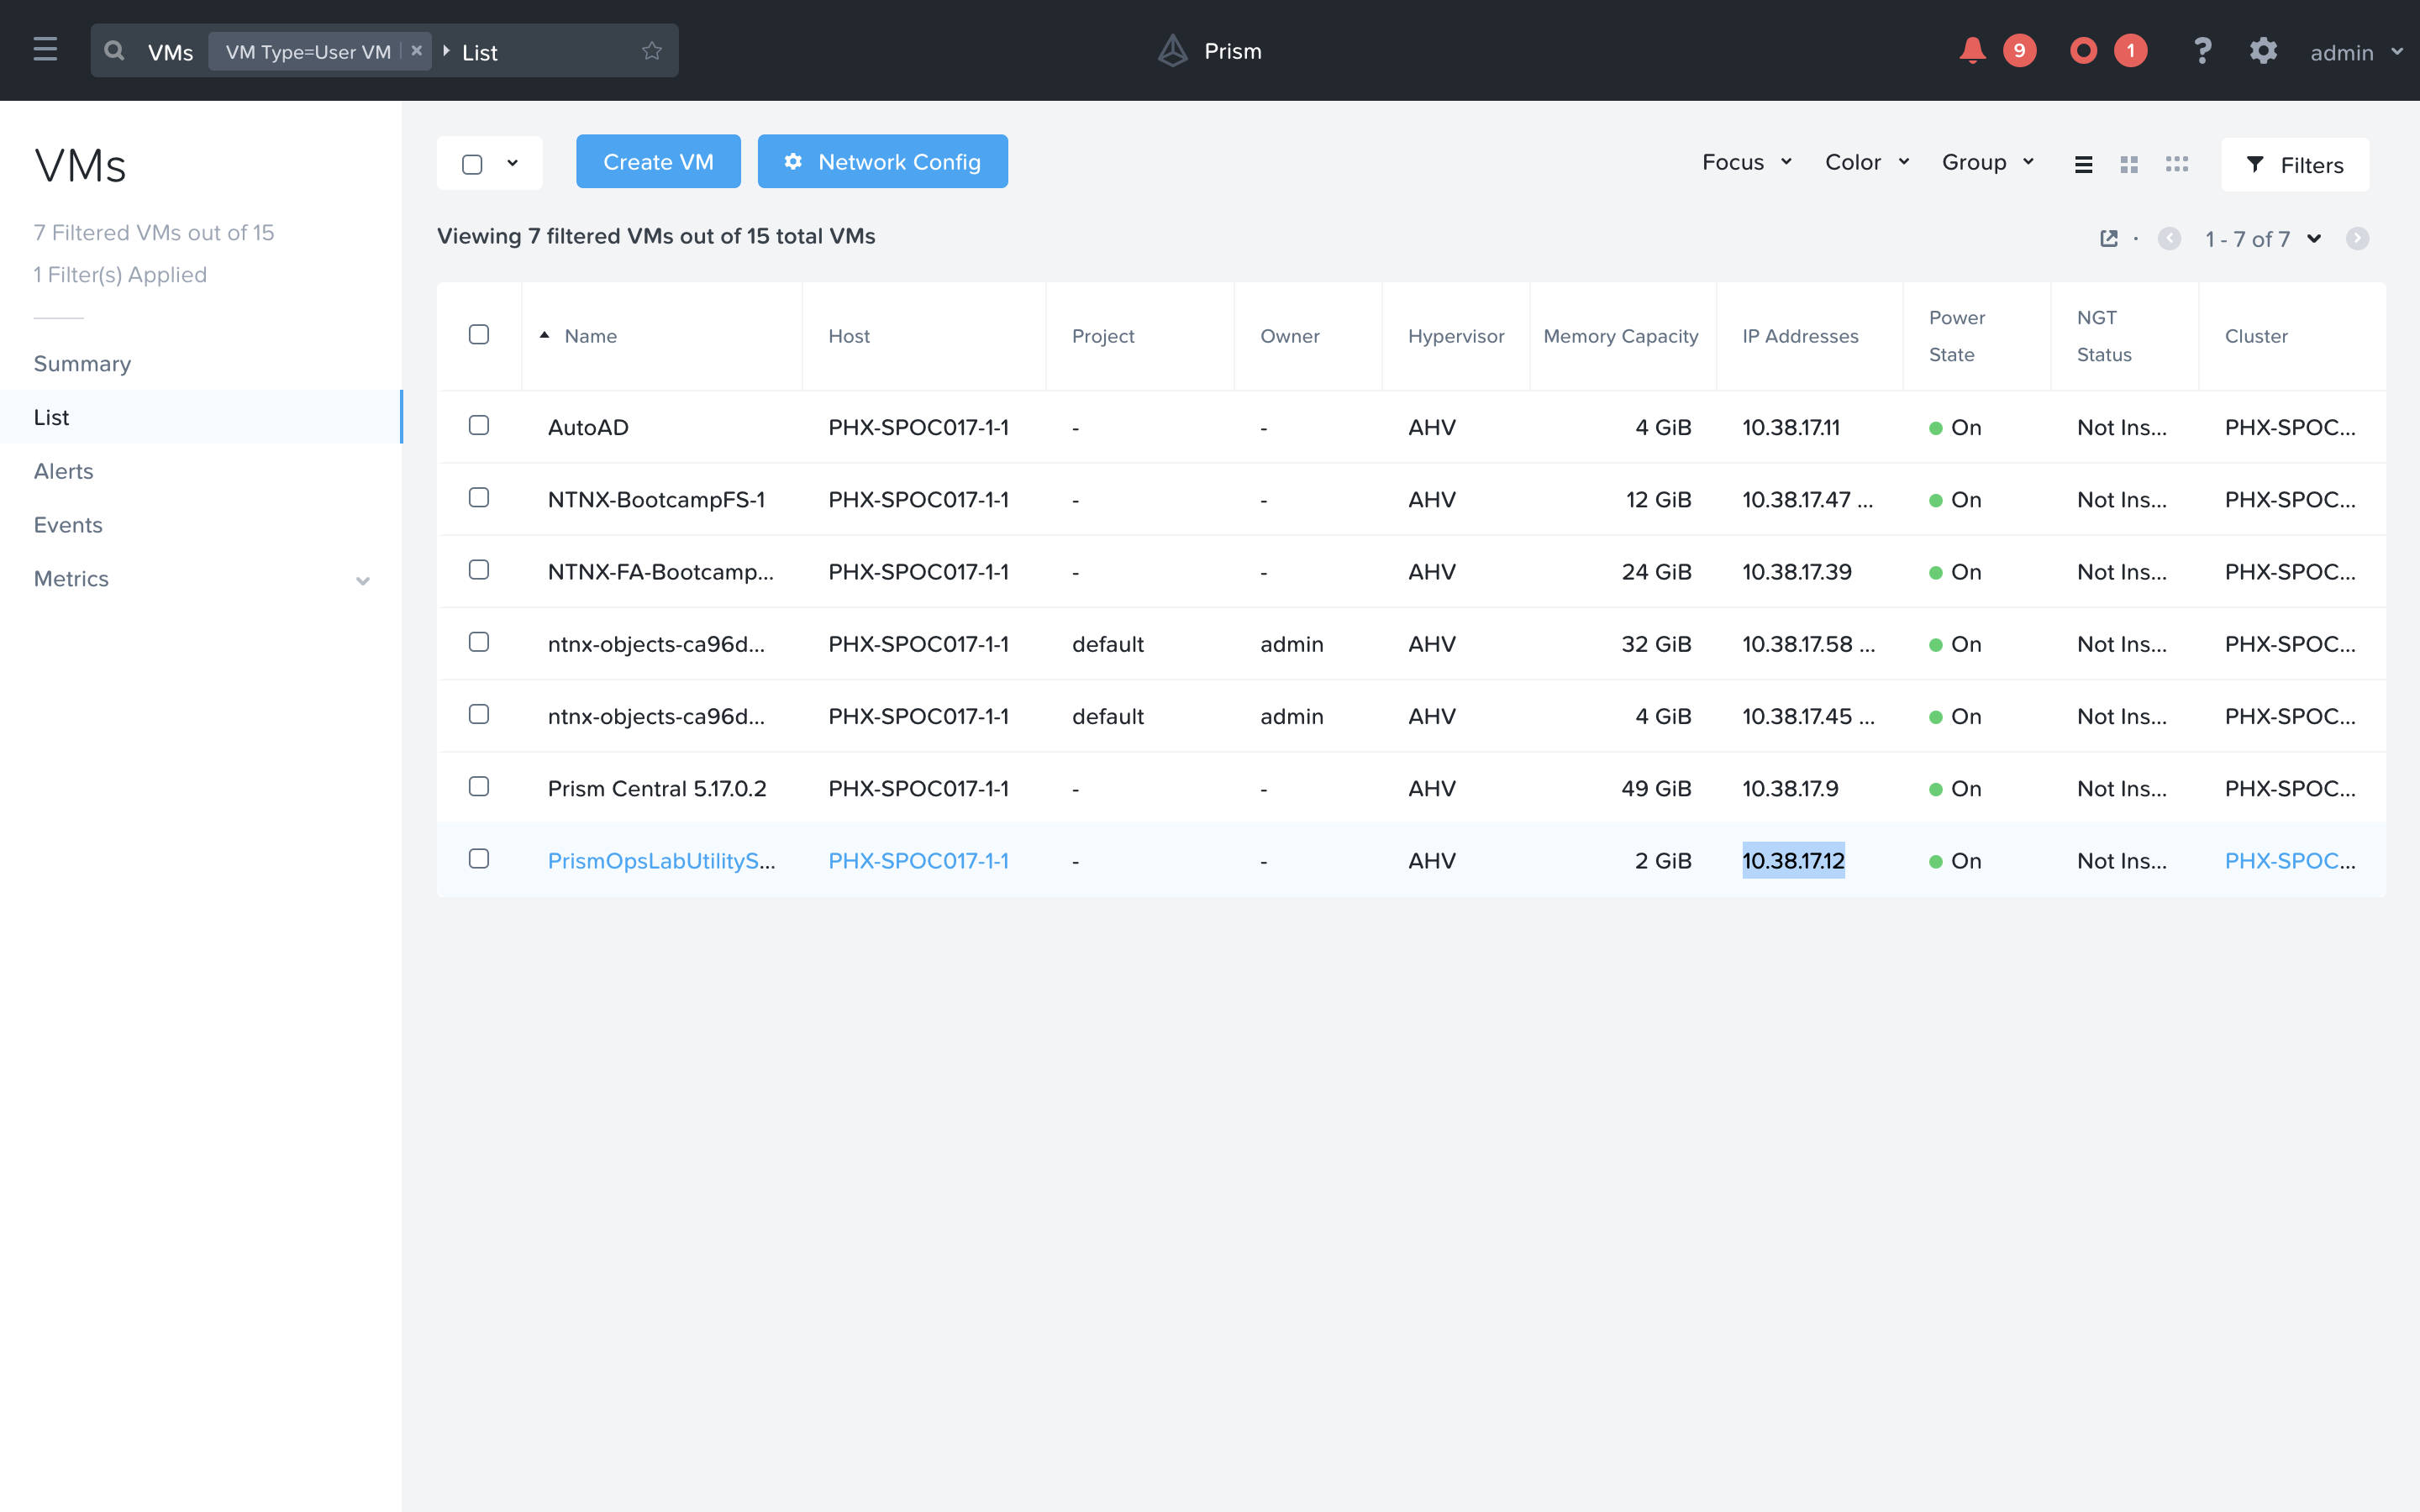Viewport: 2420px width, 1512px height.
Task: Sort by the Power State column
Action: 1956,336
